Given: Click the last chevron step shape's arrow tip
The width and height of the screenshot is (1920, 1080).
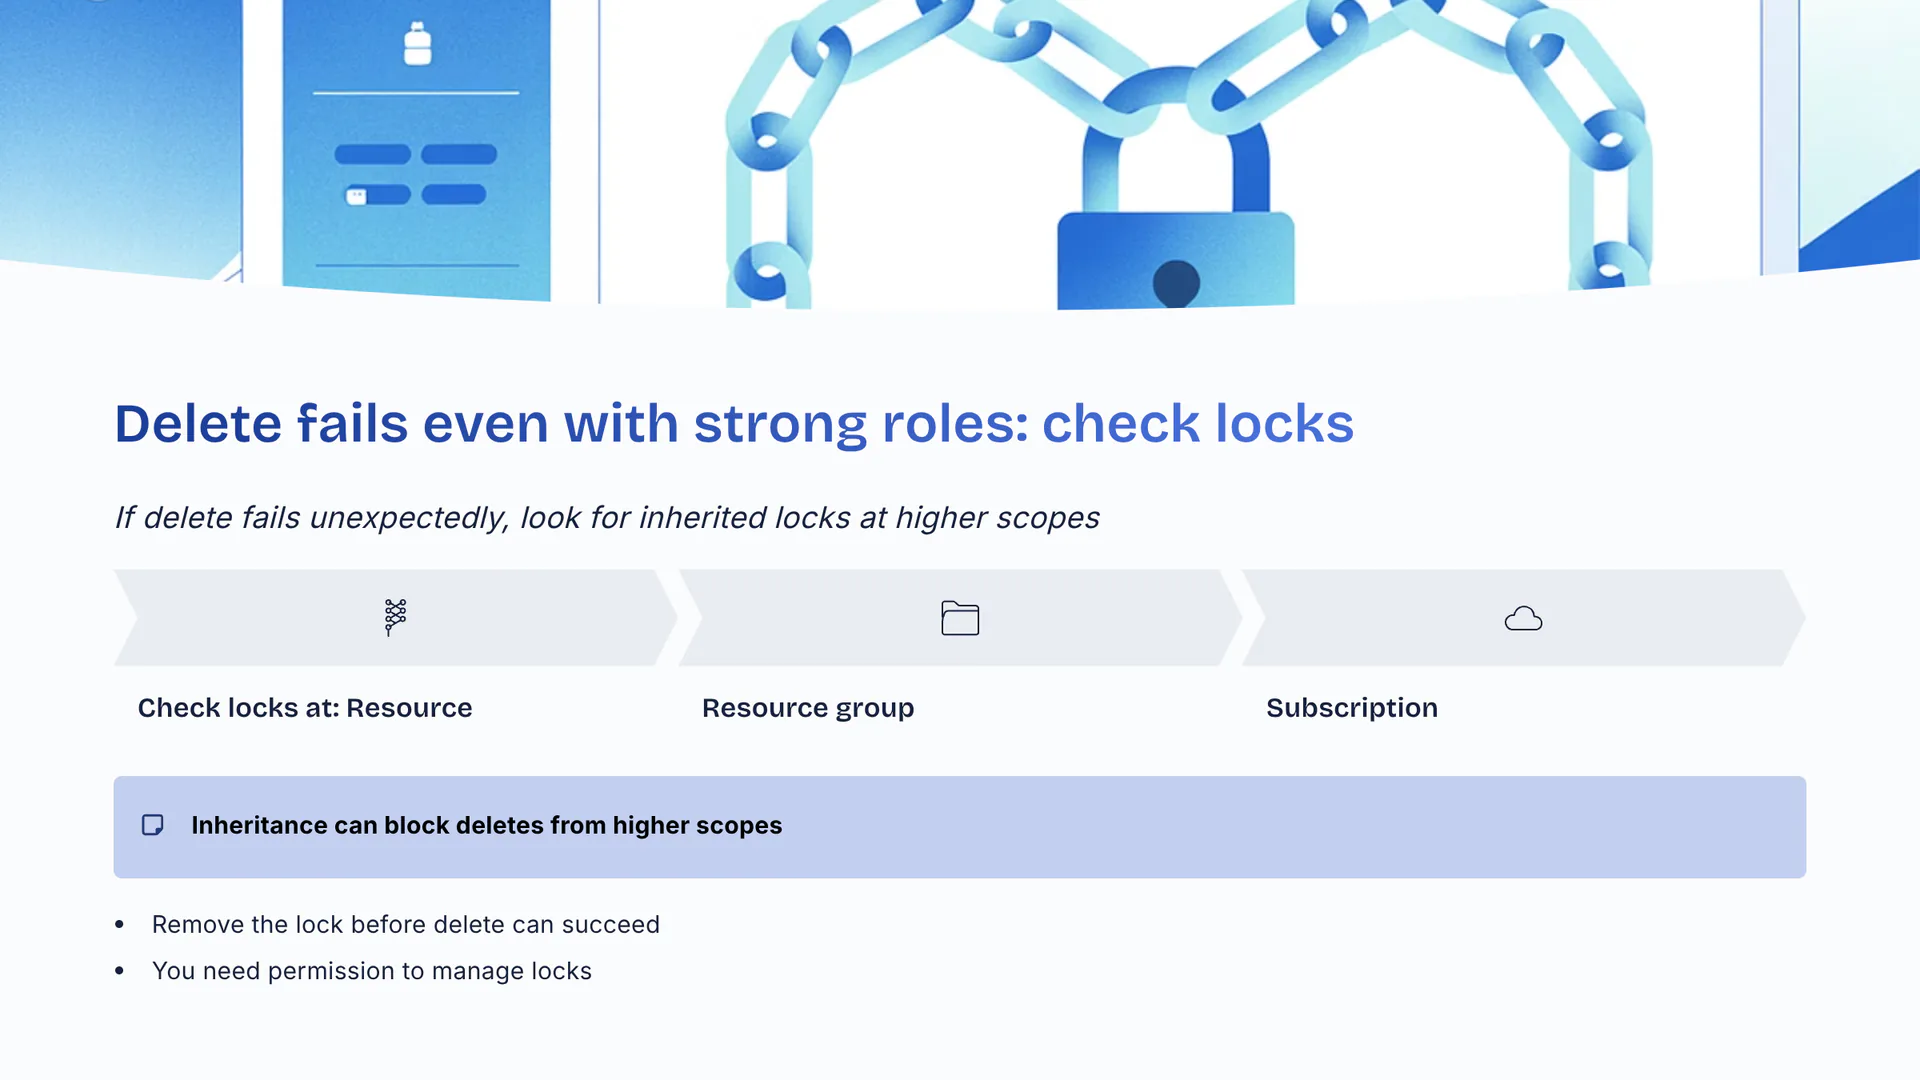Looking at the screenshot, I should (1793, 618).
